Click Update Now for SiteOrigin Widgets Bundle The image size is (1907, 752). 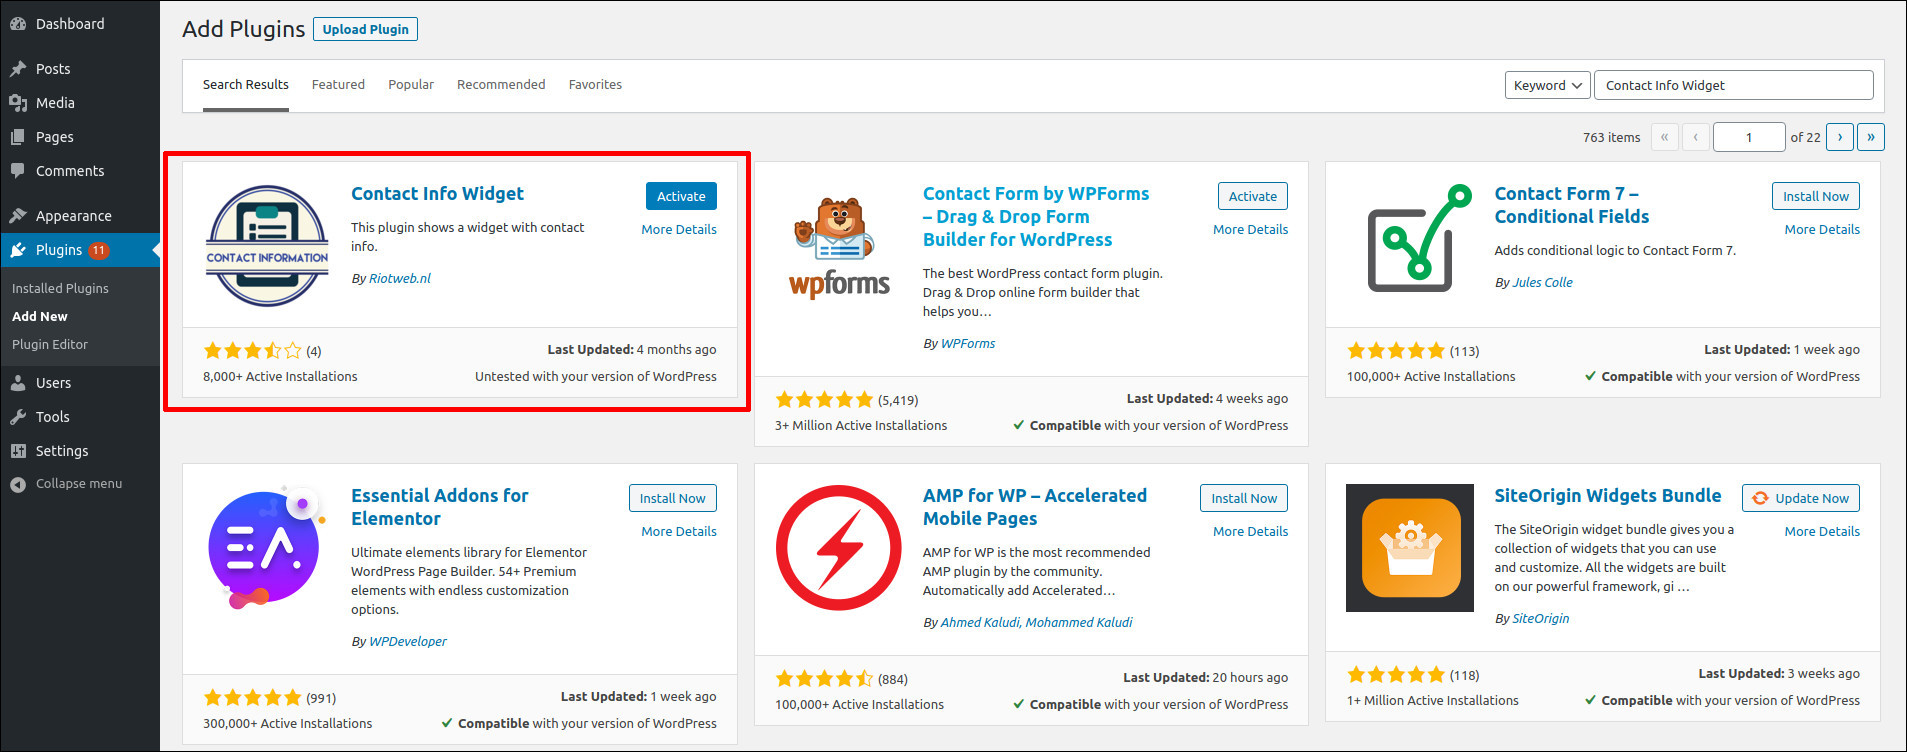point(1801,498)
